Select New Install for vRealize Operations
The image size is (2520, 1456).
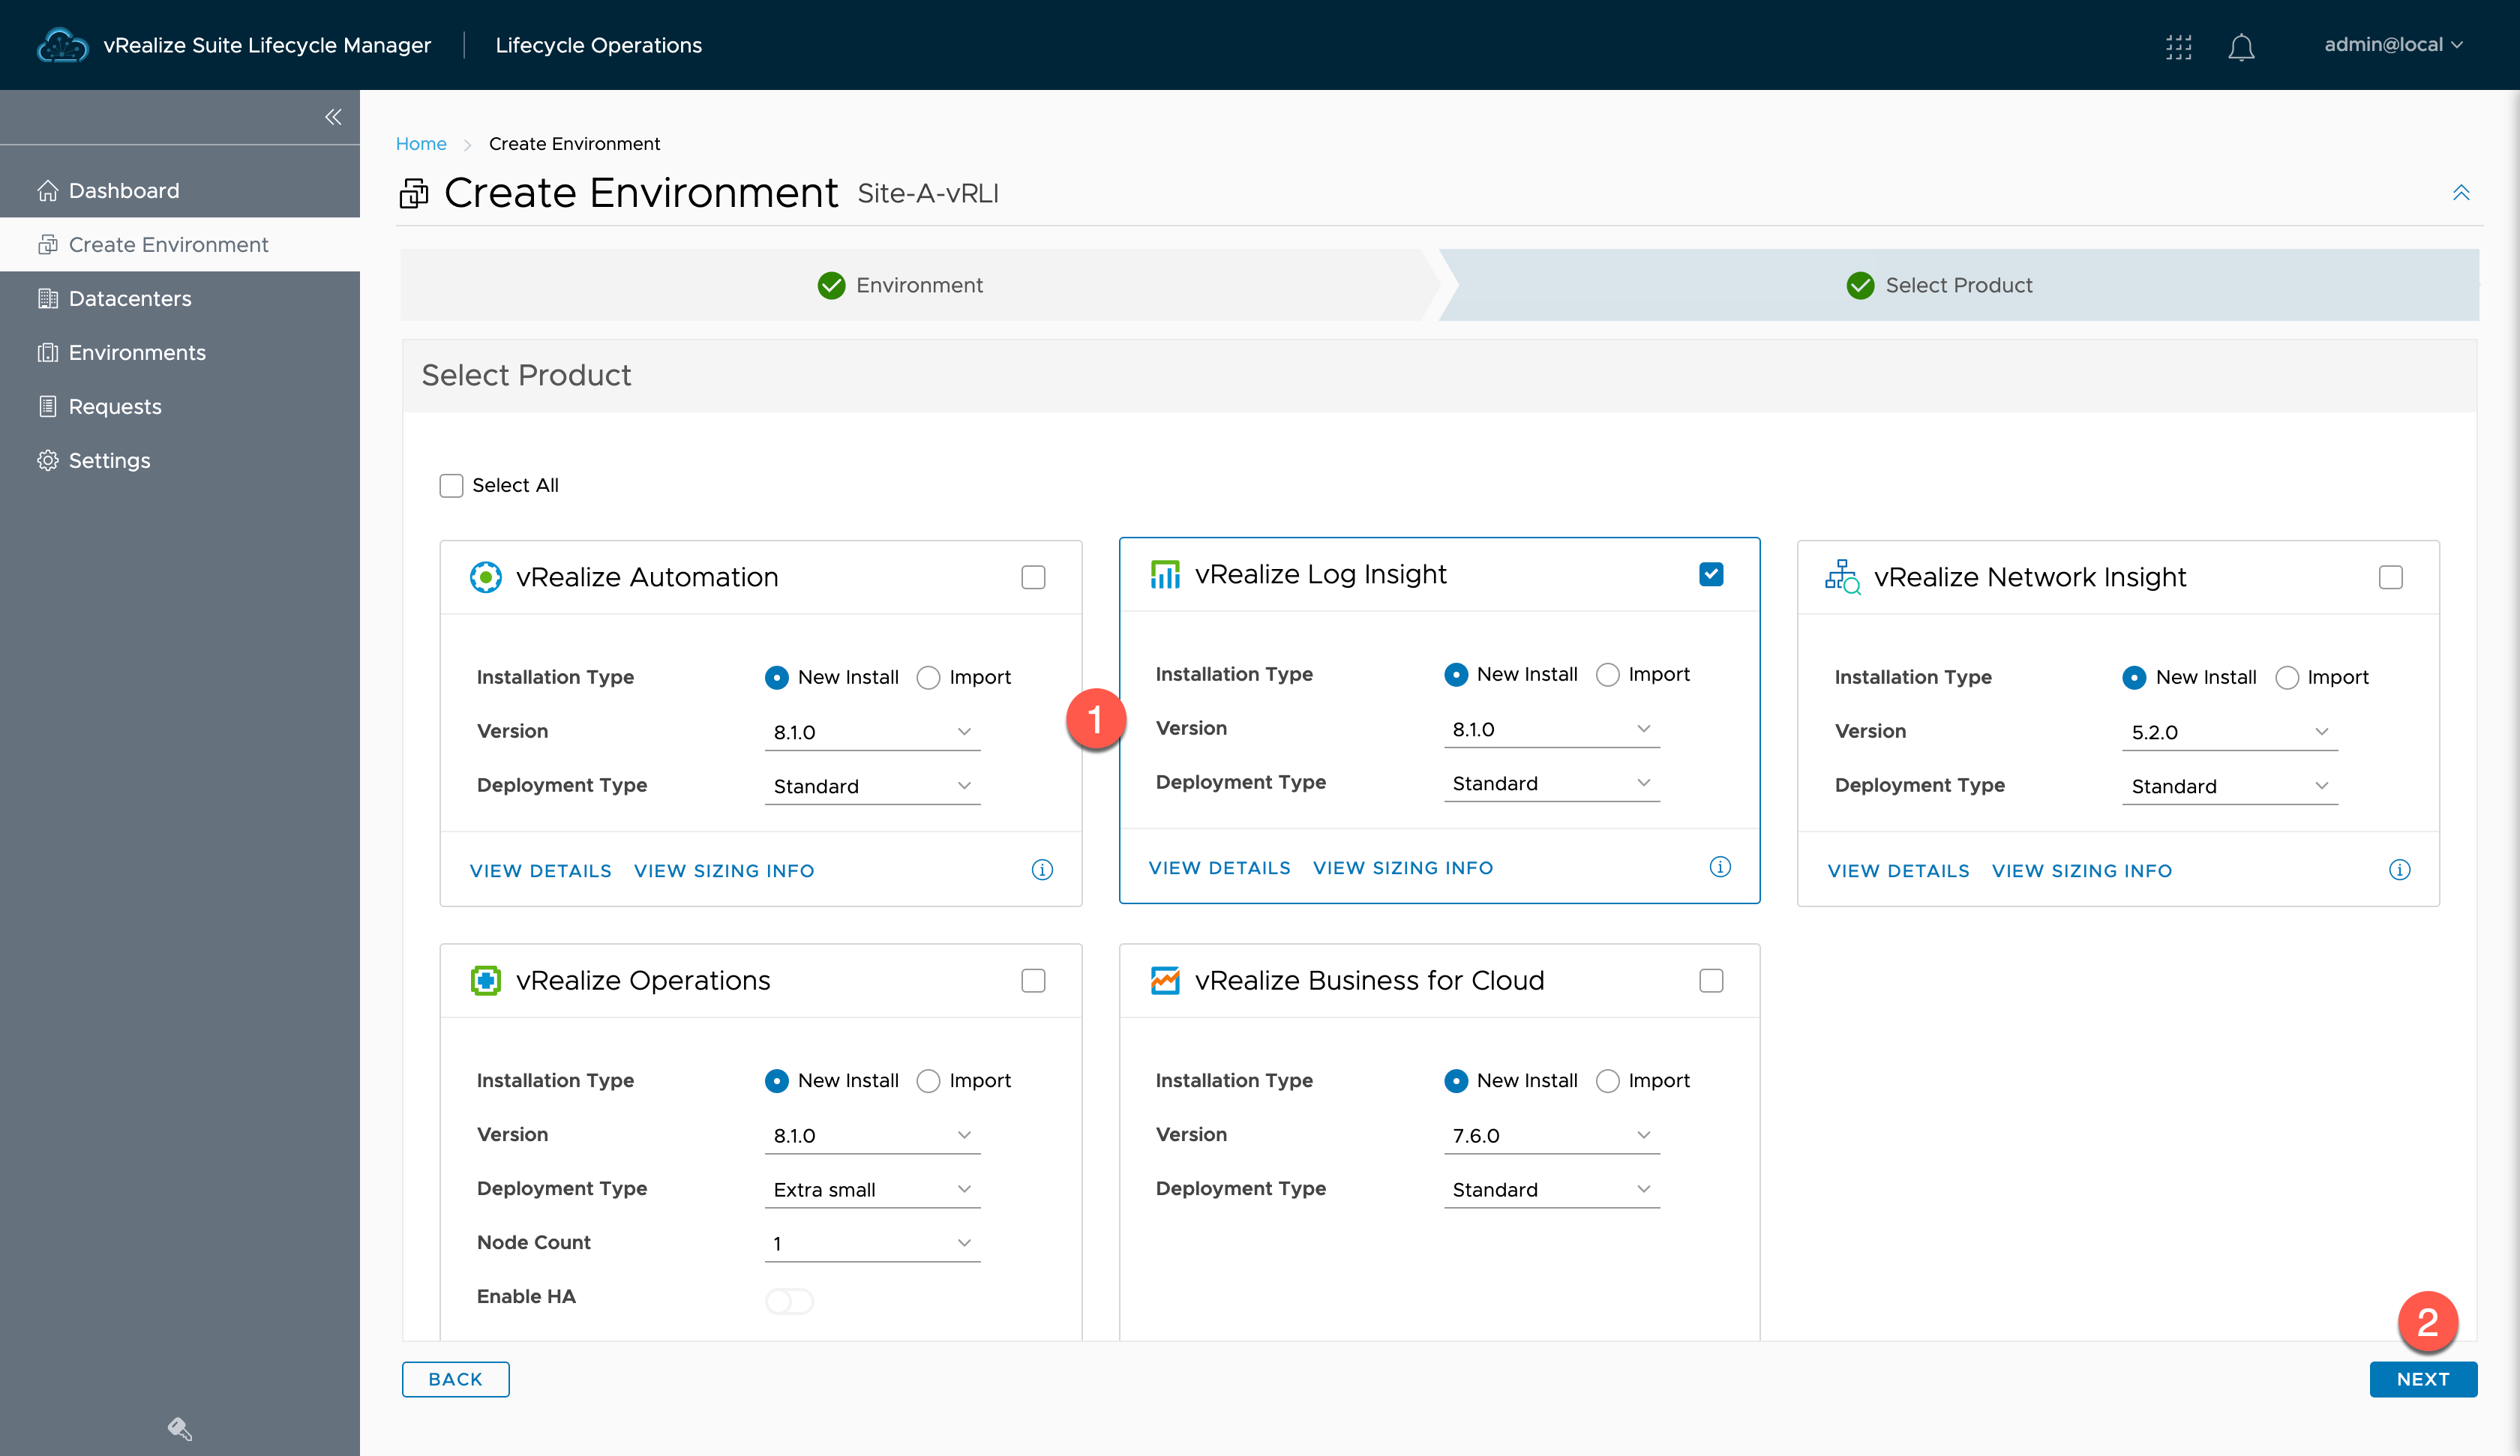(x=776, y=1081)
